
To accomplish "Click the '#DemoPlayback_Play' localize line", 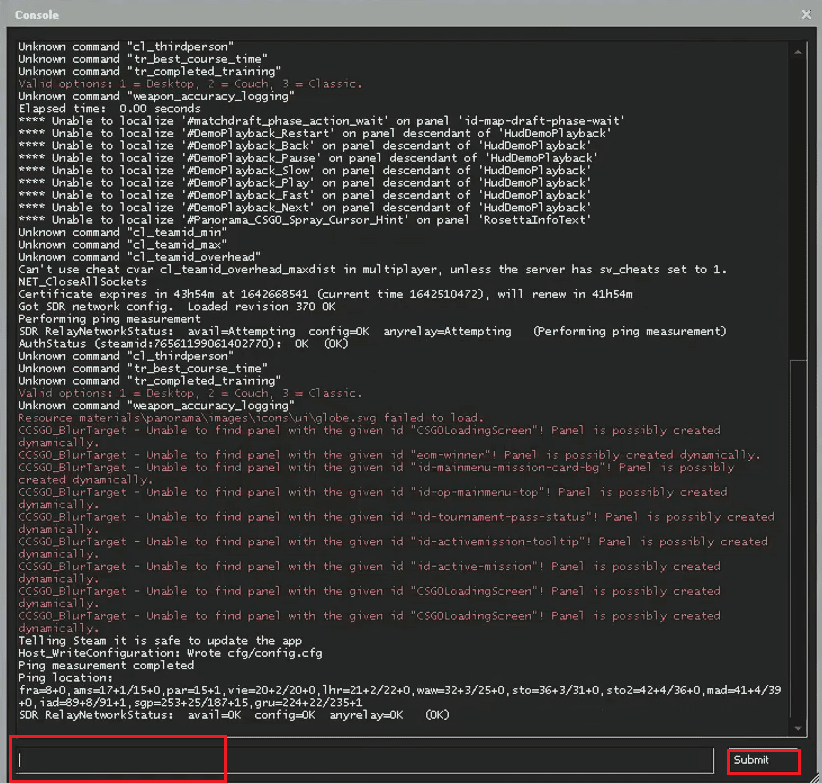I will [x=305, y=183].
